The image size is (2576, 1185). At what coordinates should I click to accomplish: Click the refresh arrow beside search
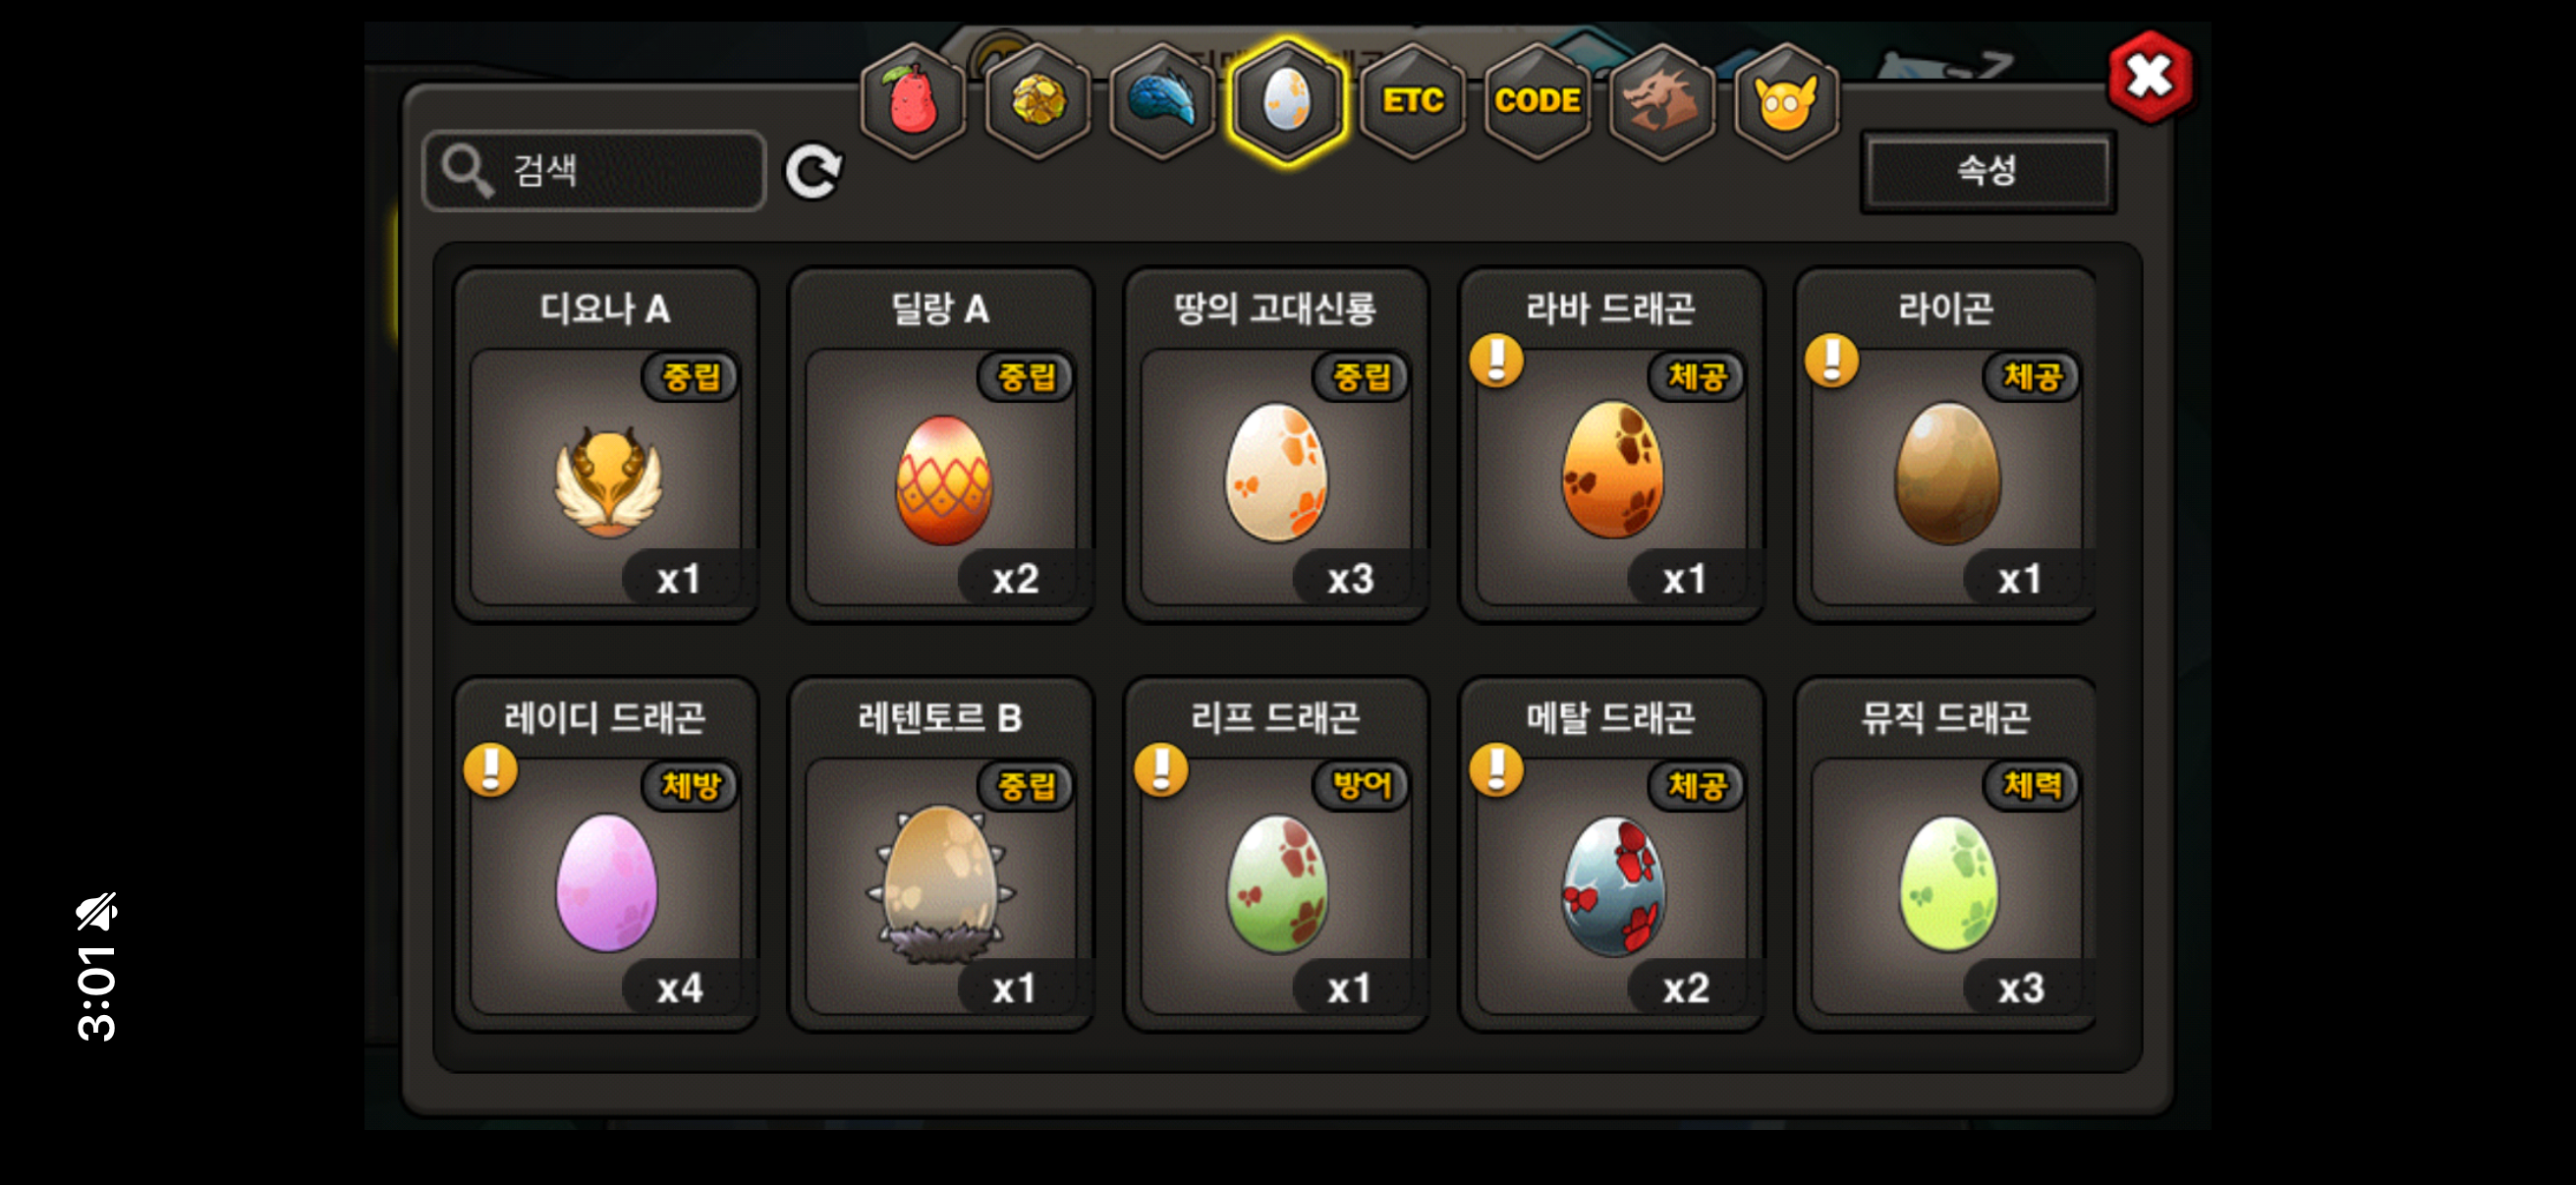pyautogui.click(x=813, y=171)
